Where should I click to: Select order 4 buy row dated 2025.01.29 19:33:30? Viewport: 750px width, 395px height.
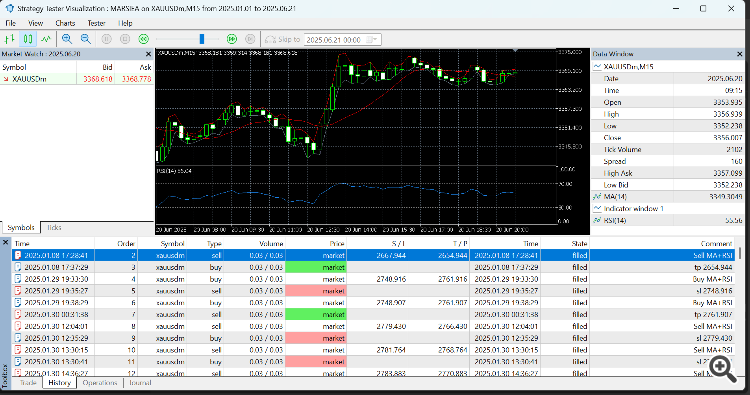tap(373, 279)
